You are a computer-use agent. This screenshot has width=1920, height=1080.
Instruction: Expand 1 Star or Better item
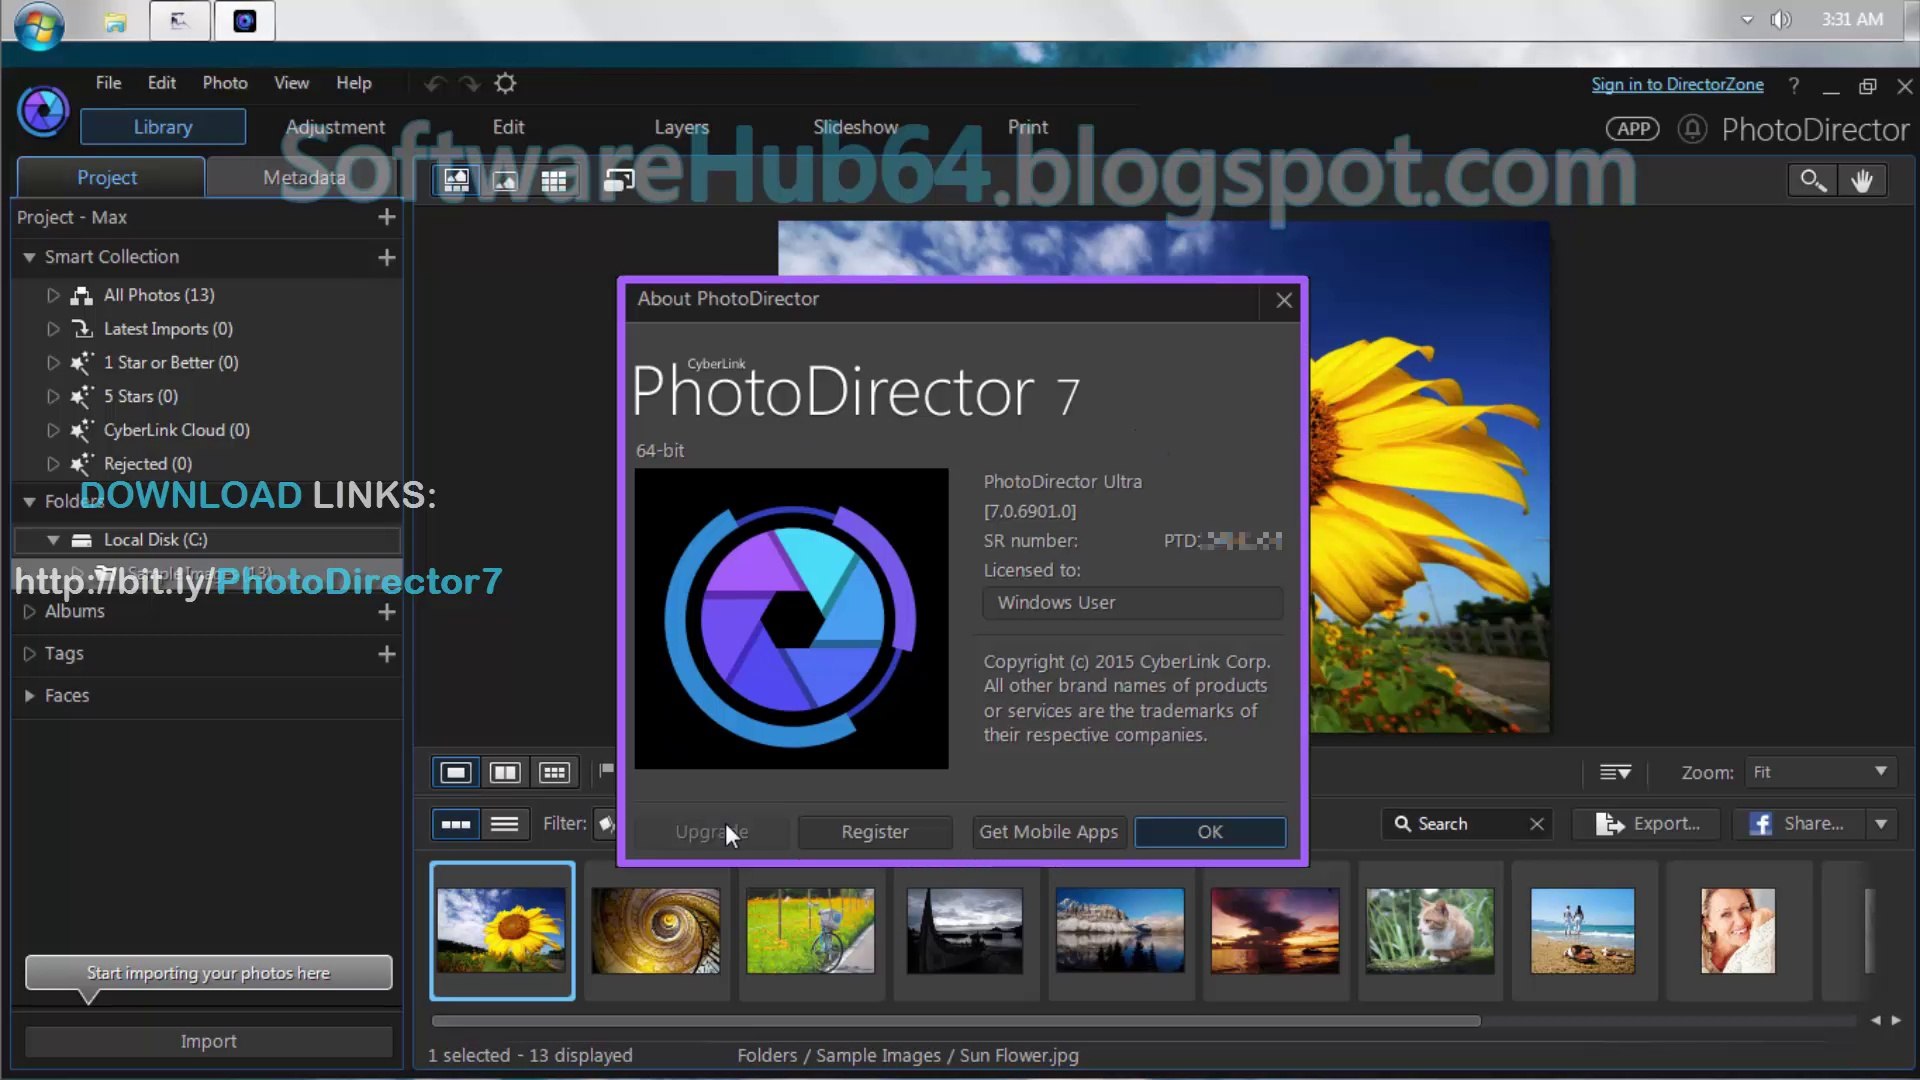(53, 363)
